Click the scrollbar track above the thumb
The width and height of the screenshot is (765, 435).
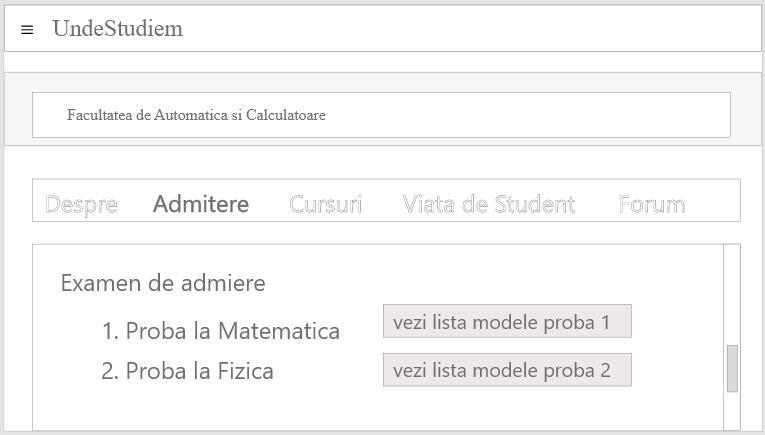click(732, 295)
